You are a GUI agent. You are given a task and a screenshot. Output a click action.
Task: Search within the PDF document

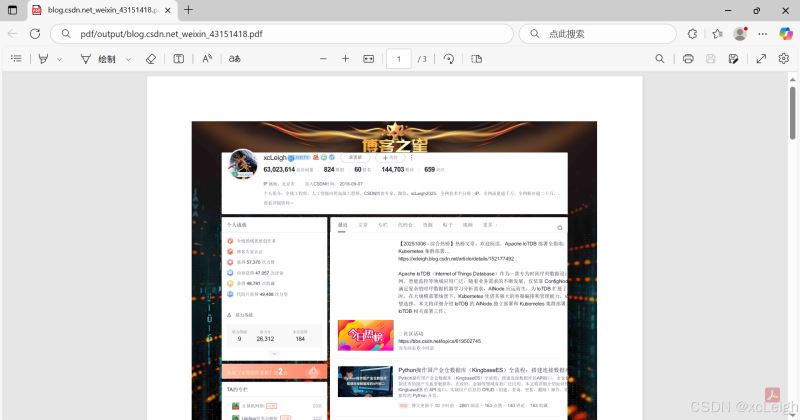660,59
